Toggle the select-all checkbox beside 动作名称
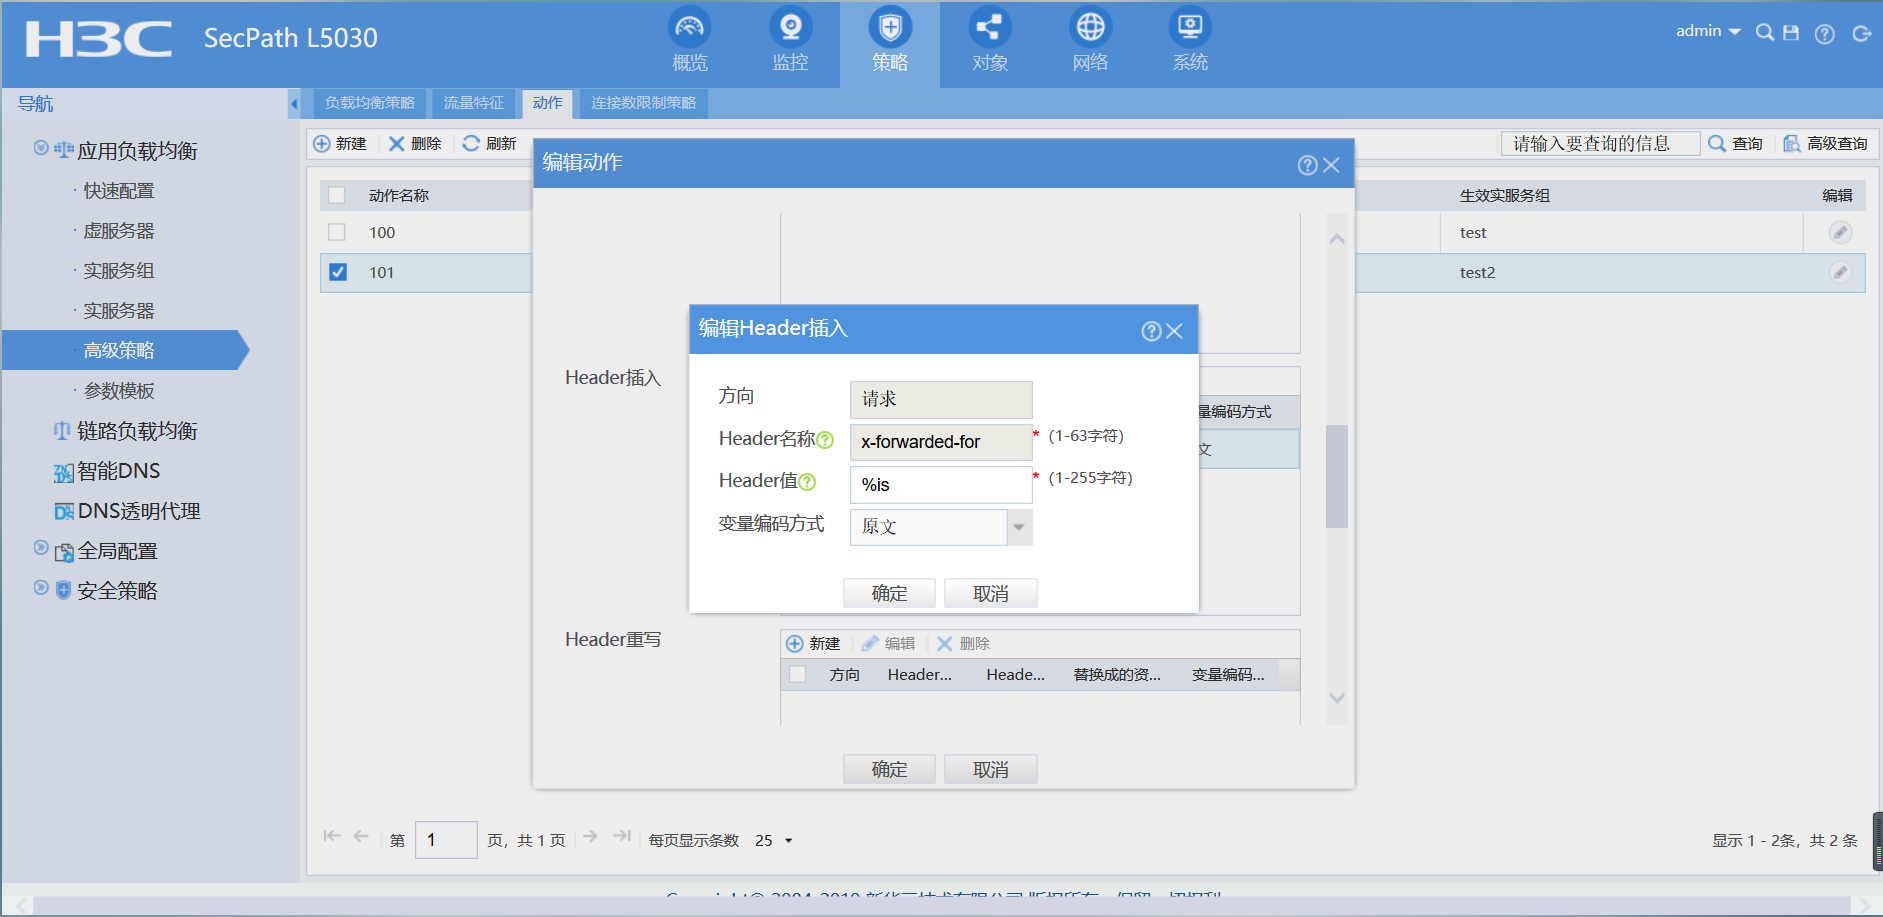1883x917 pixels. point(337,195)
